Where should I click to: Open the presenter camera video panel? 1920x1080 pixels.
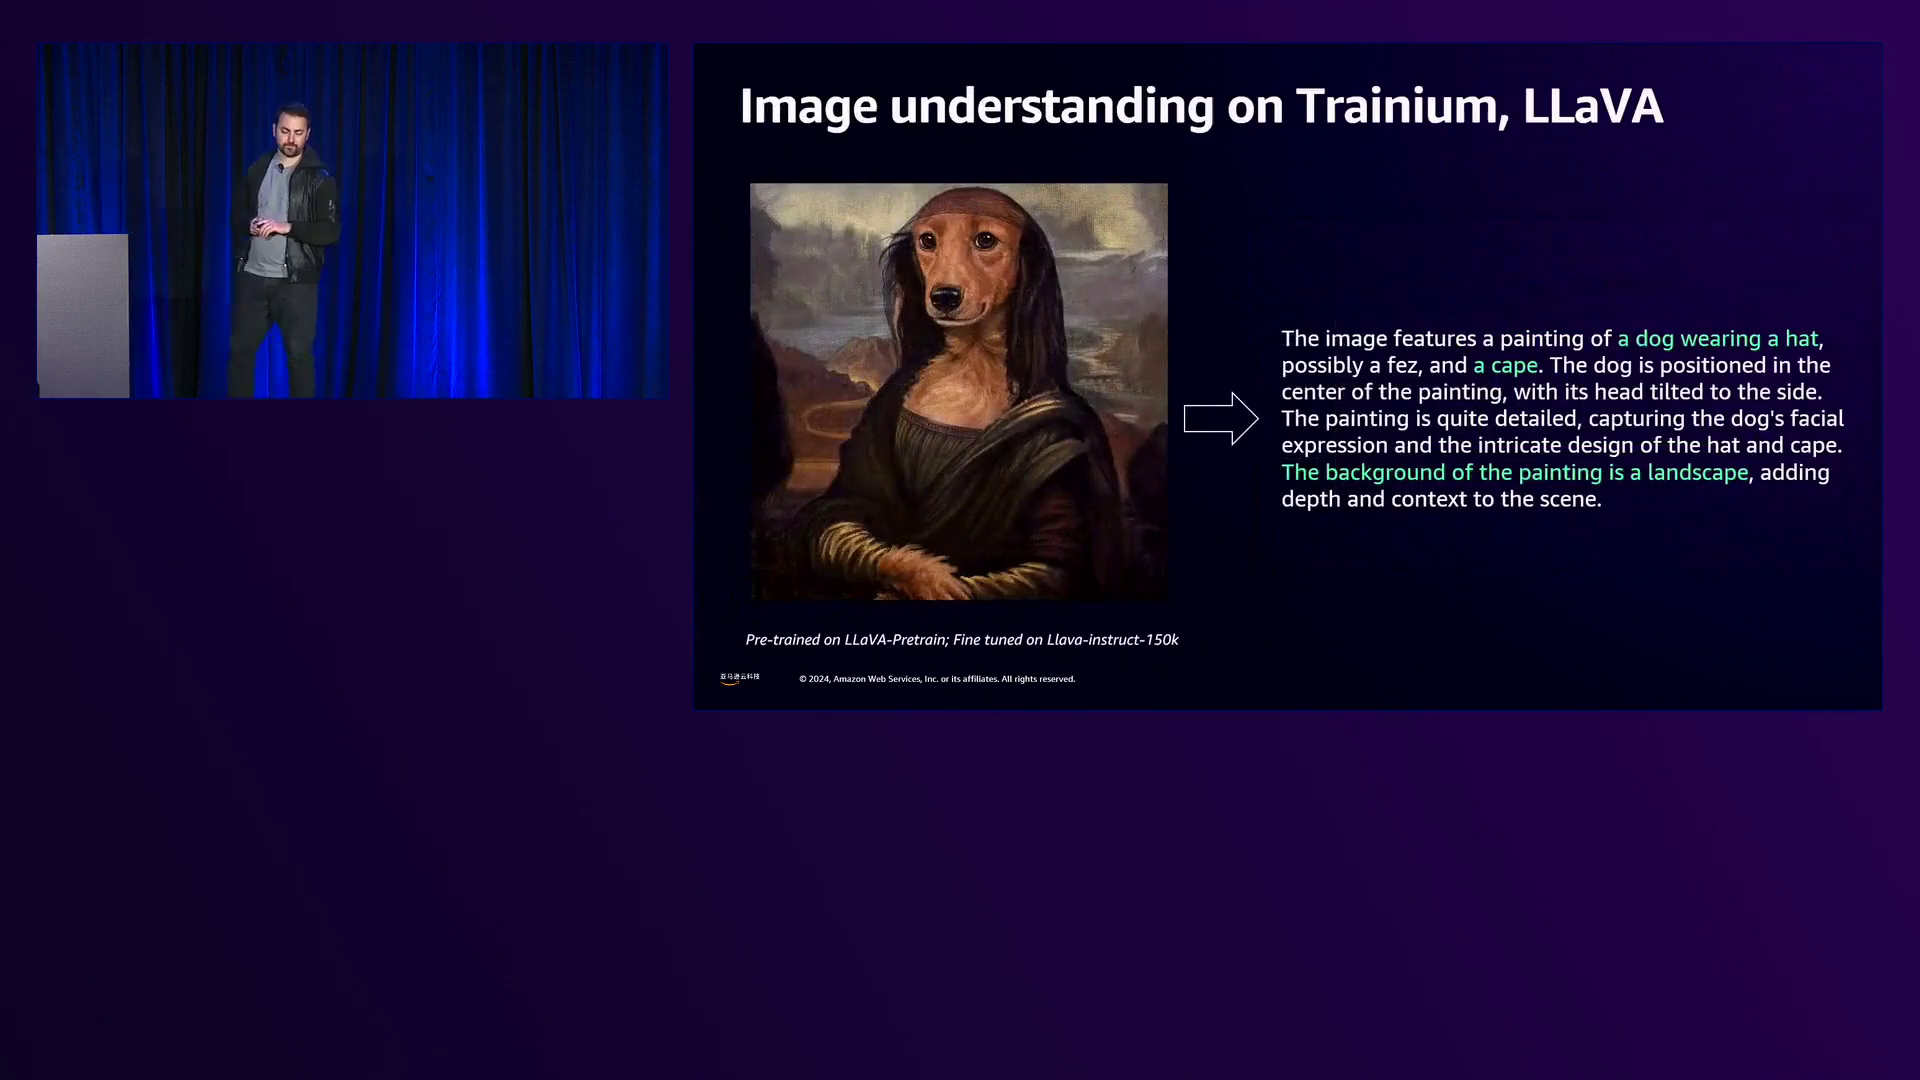pos(352,220)
